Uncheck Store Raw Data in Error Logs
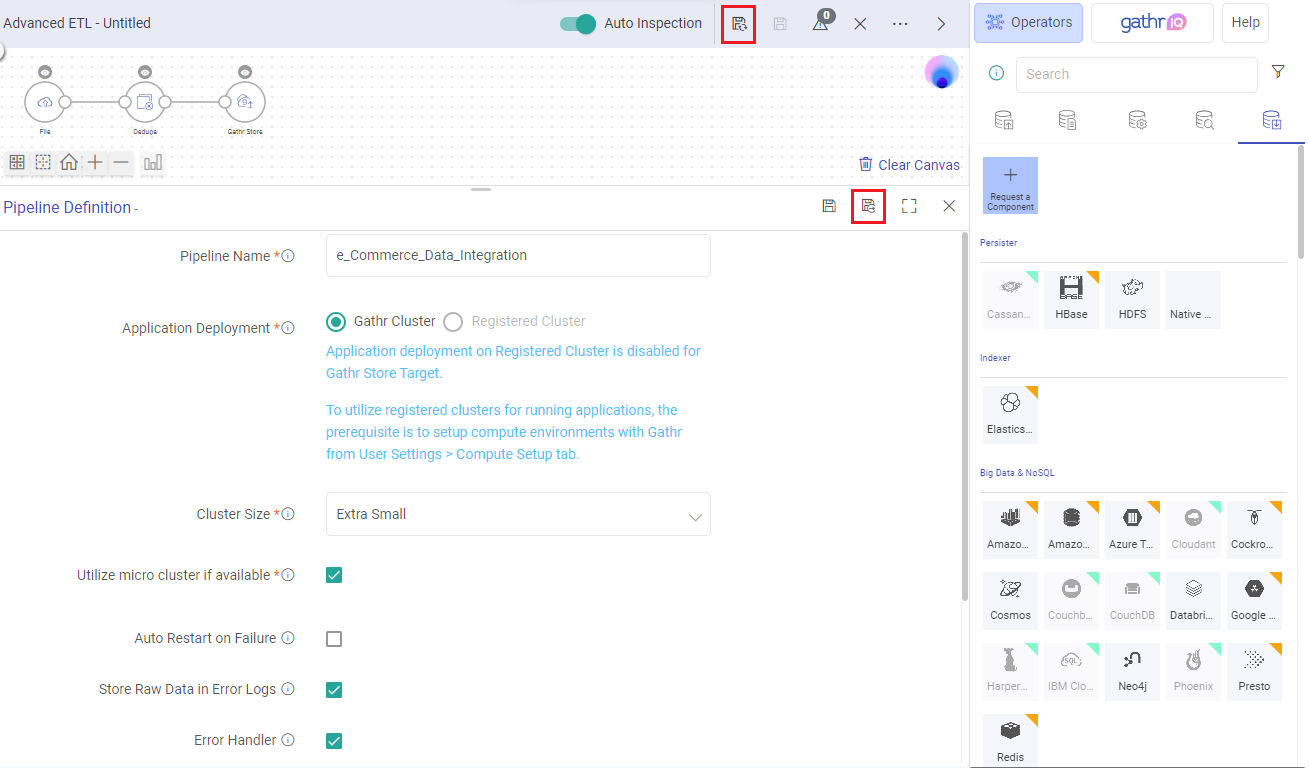Image resolution: width=1309 pixels, height=768 pixels. (x=334, y=689)
